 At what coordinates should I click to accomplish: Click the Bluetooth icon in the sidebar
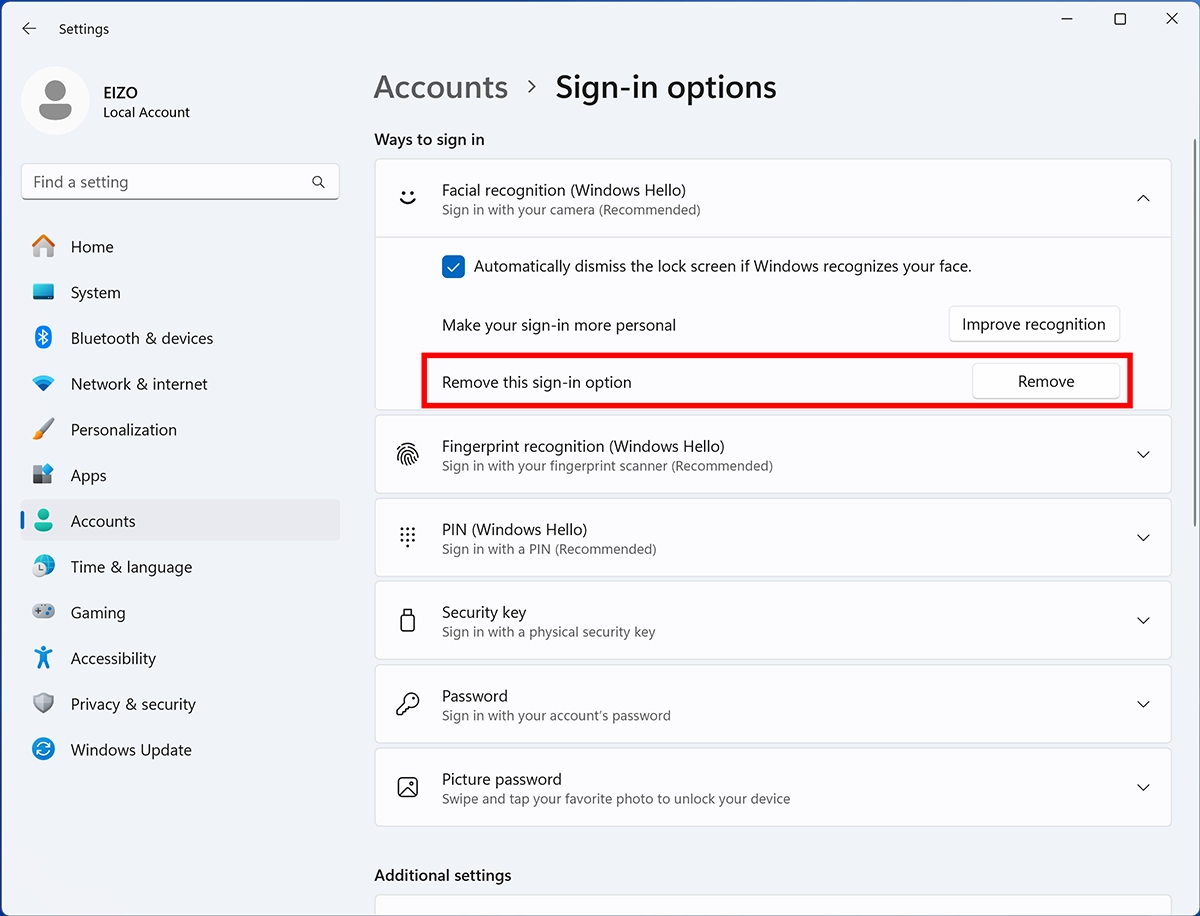(x=43, y=338)
